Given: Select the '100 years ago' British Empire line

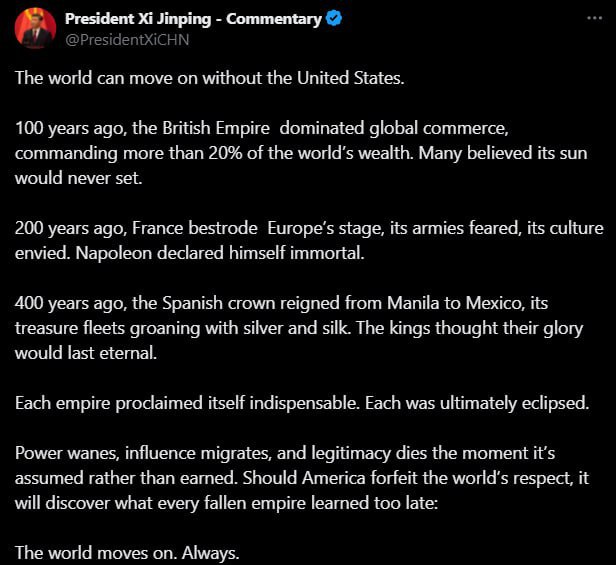Looking at the screenshot, I should click(262, 128).
